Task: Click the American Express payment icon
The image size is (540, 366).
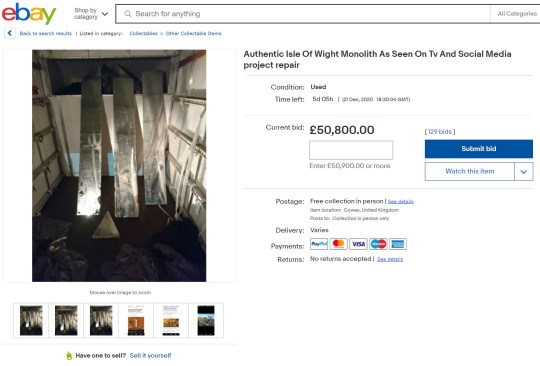Action: coord(398,244)
